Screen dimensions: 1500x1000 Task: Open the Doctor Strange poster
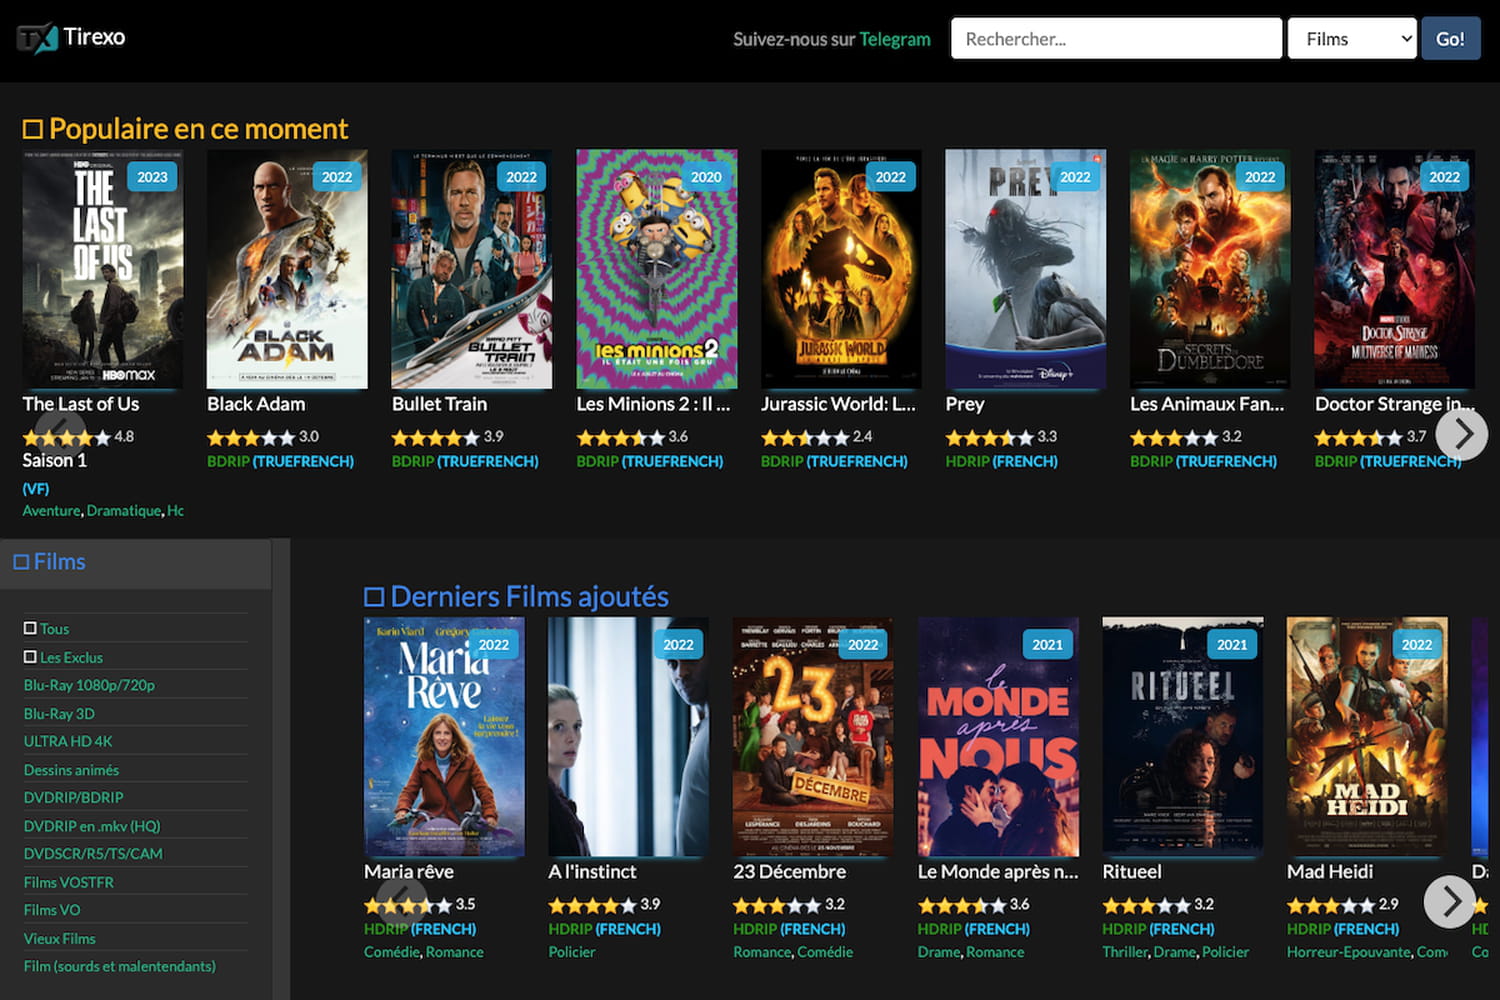pos(1395,269)
